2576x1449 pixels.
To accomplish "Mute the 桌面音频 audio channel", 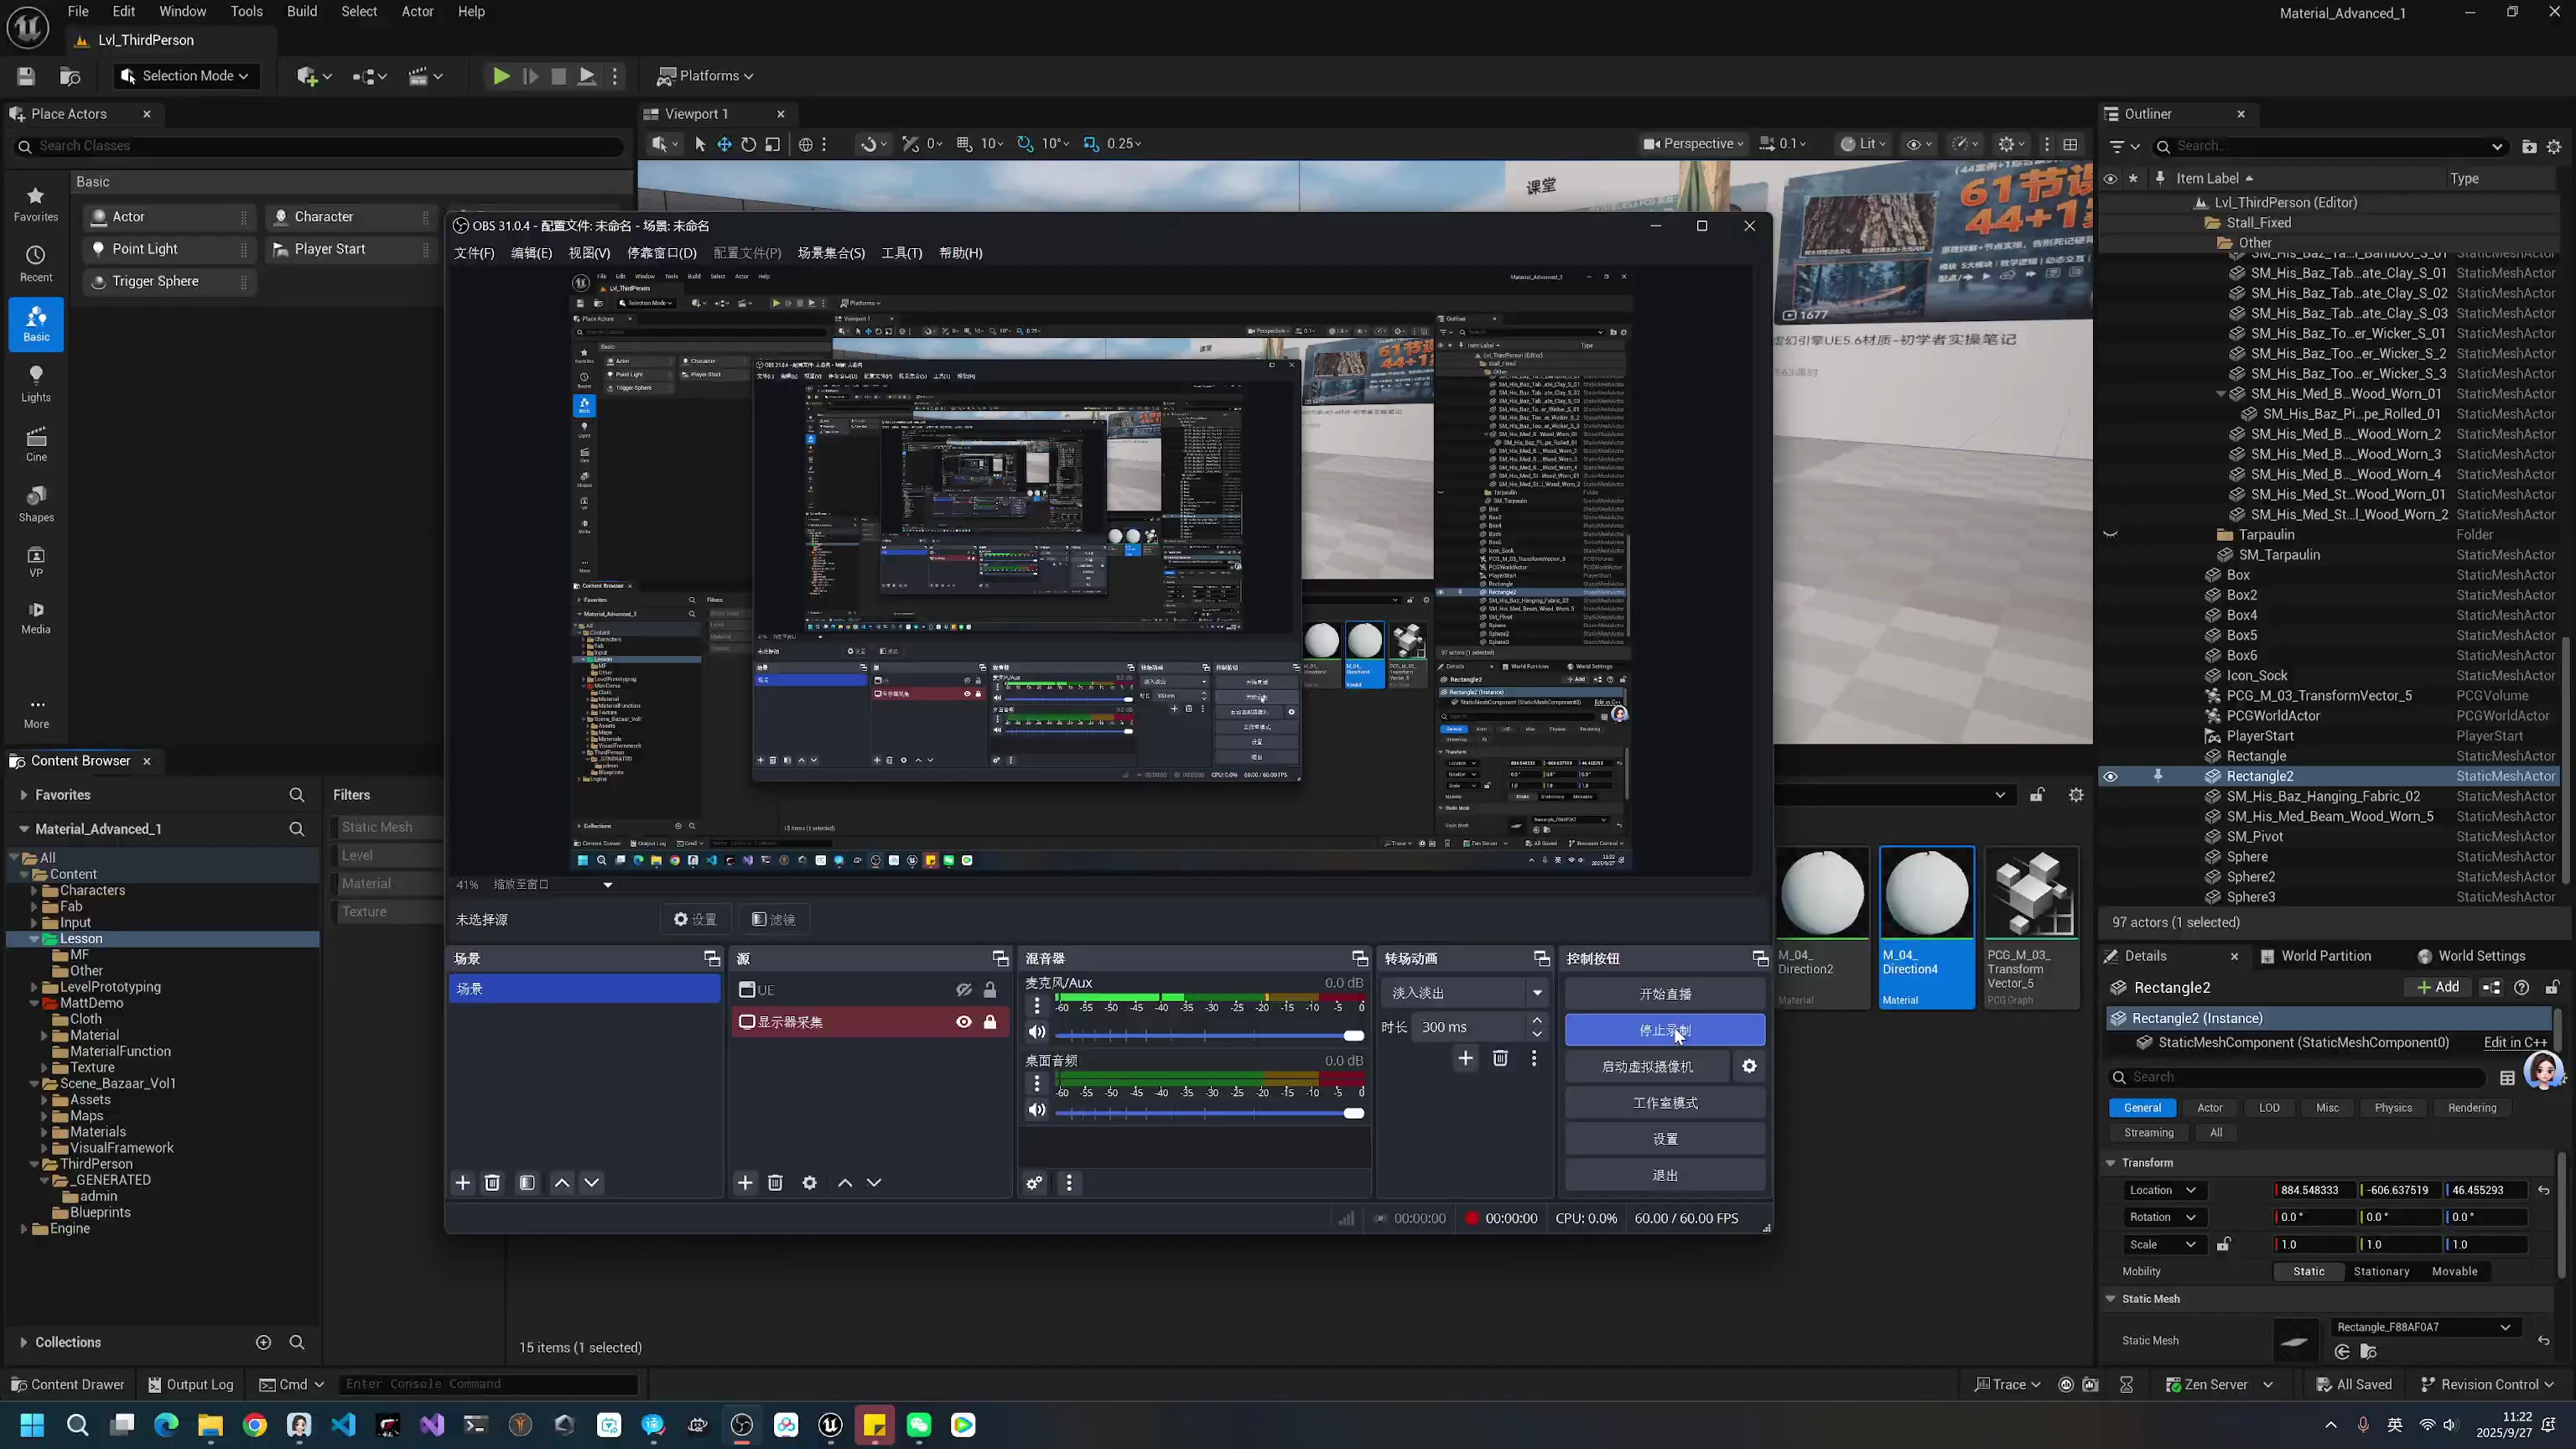I will 1037,1110.
